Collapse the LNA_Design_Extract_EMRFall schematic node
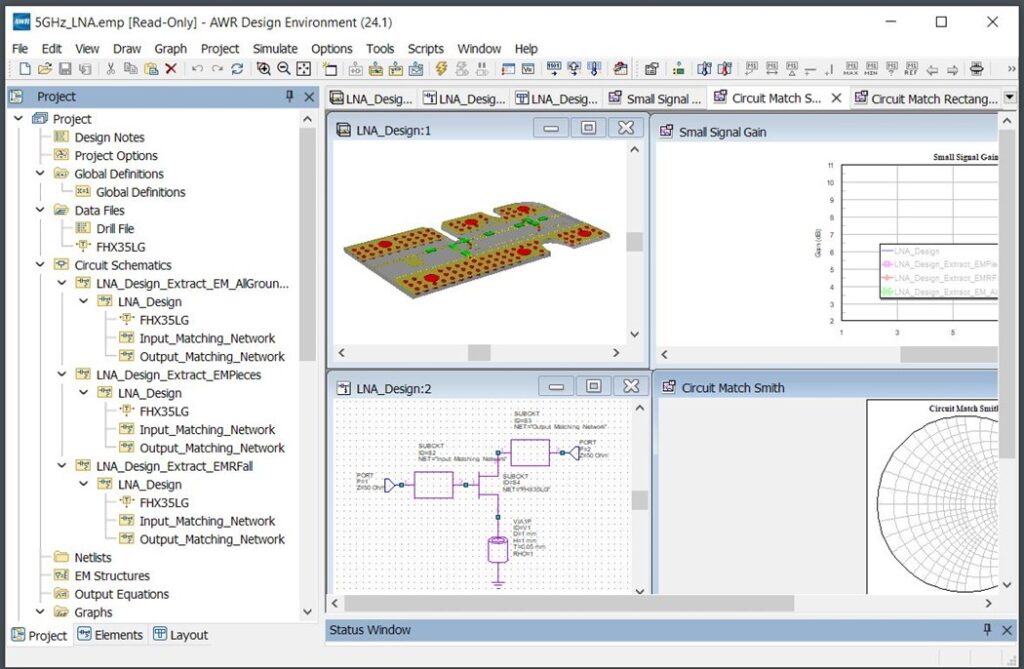This screenshot has width=1024, height=669. (62, 466)
